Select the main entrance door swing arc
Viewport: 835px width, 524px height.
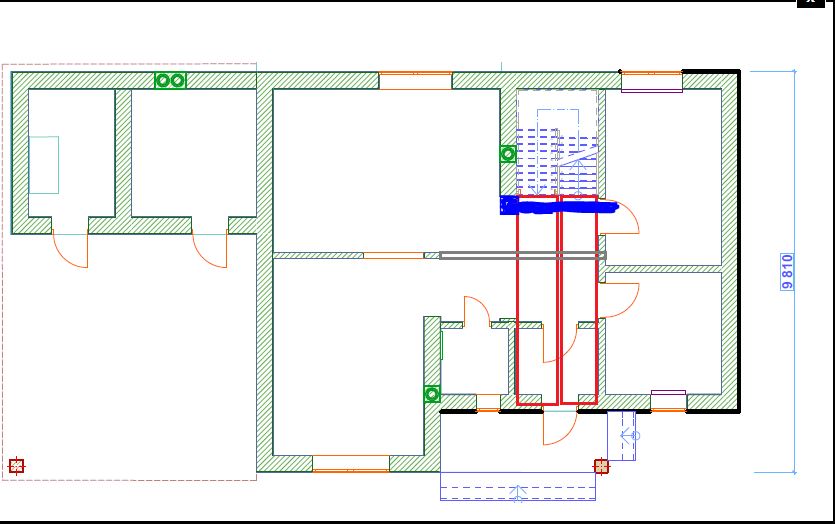click(560, 428)
